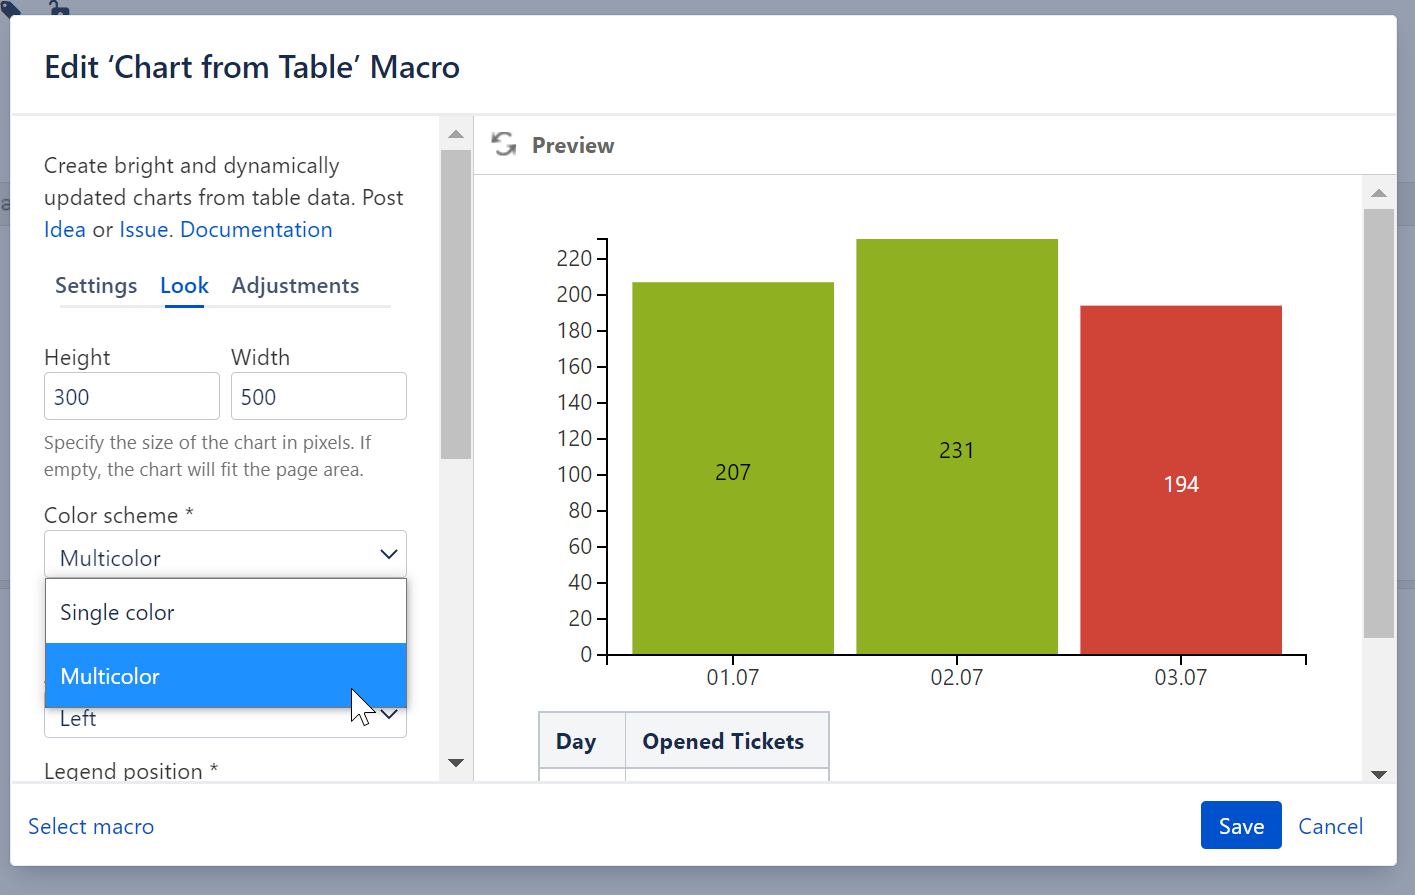Screen dimensions: 1415x895
Task: Open the Select macro link
Action: (x=91, y=826)
